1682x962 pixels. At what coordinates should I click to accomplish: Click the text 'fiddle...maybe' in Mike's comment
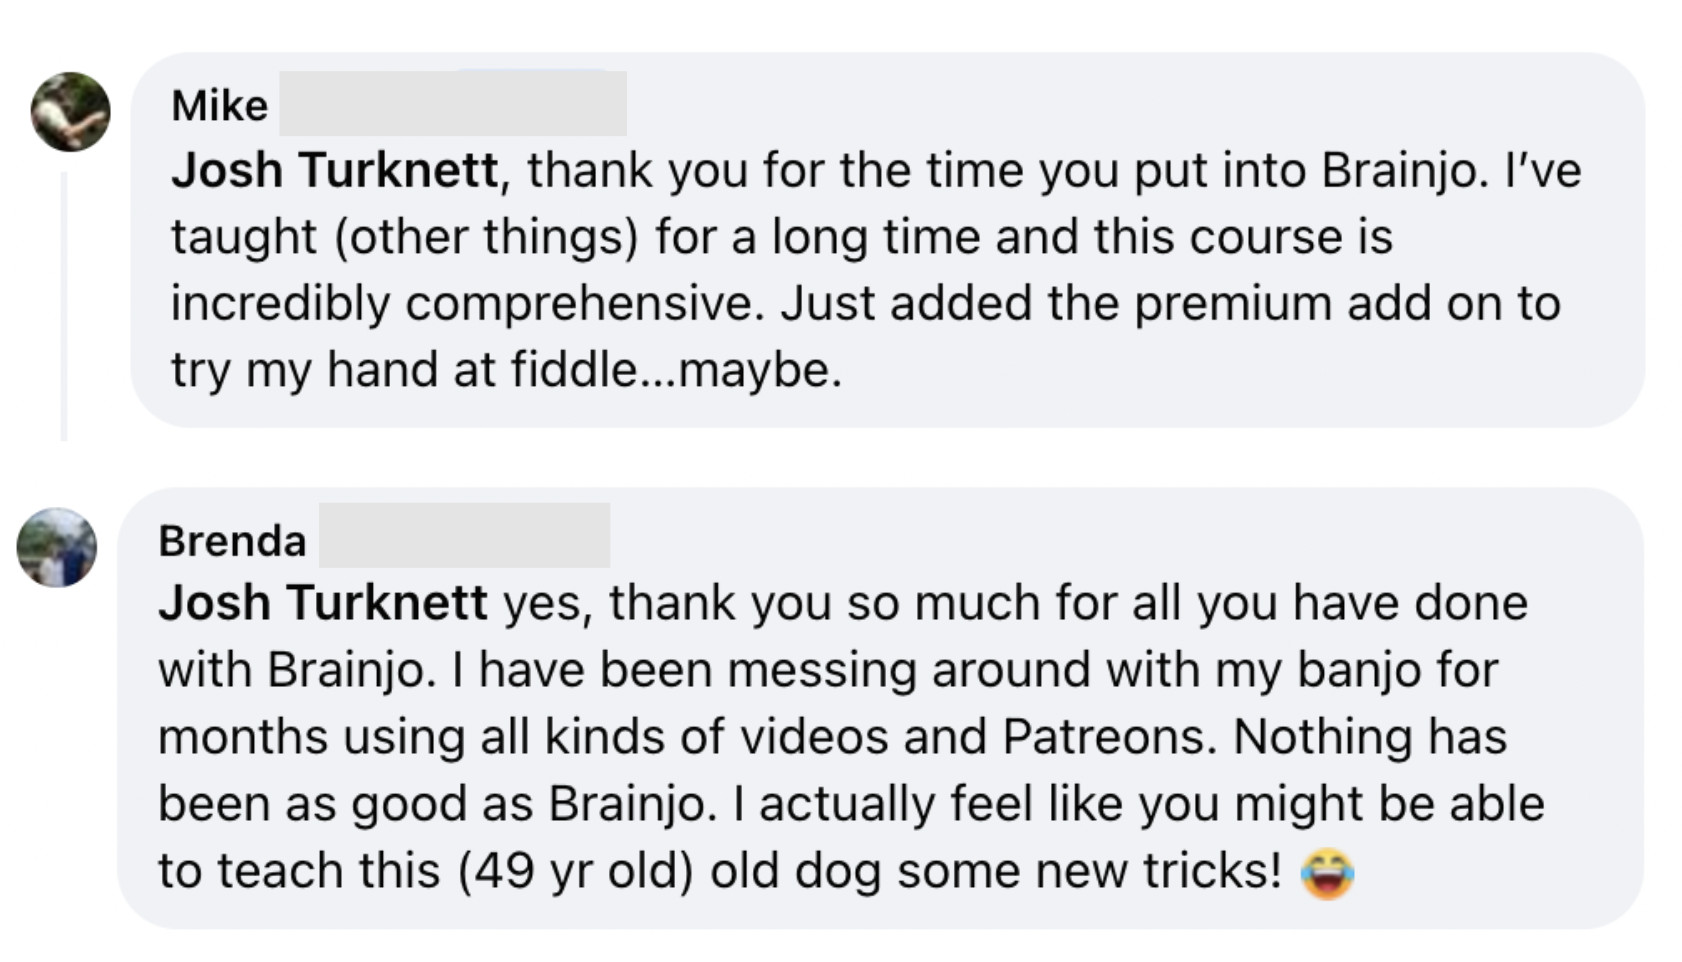tap(676, 370)
